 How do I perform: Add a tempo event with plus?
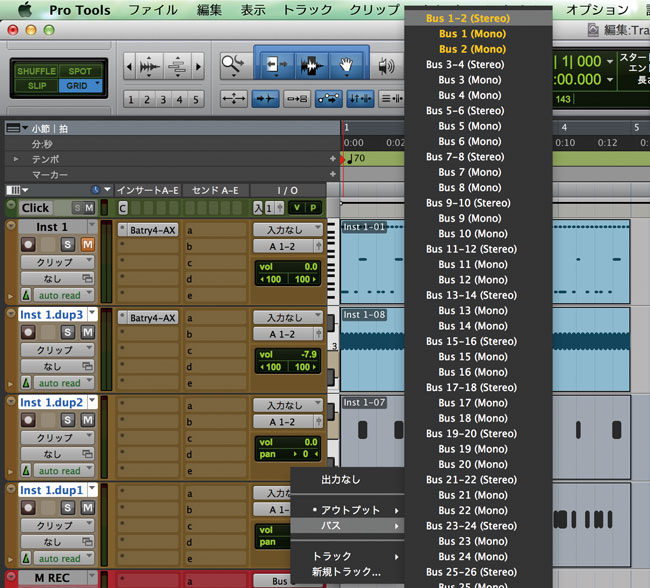point(332,159)
